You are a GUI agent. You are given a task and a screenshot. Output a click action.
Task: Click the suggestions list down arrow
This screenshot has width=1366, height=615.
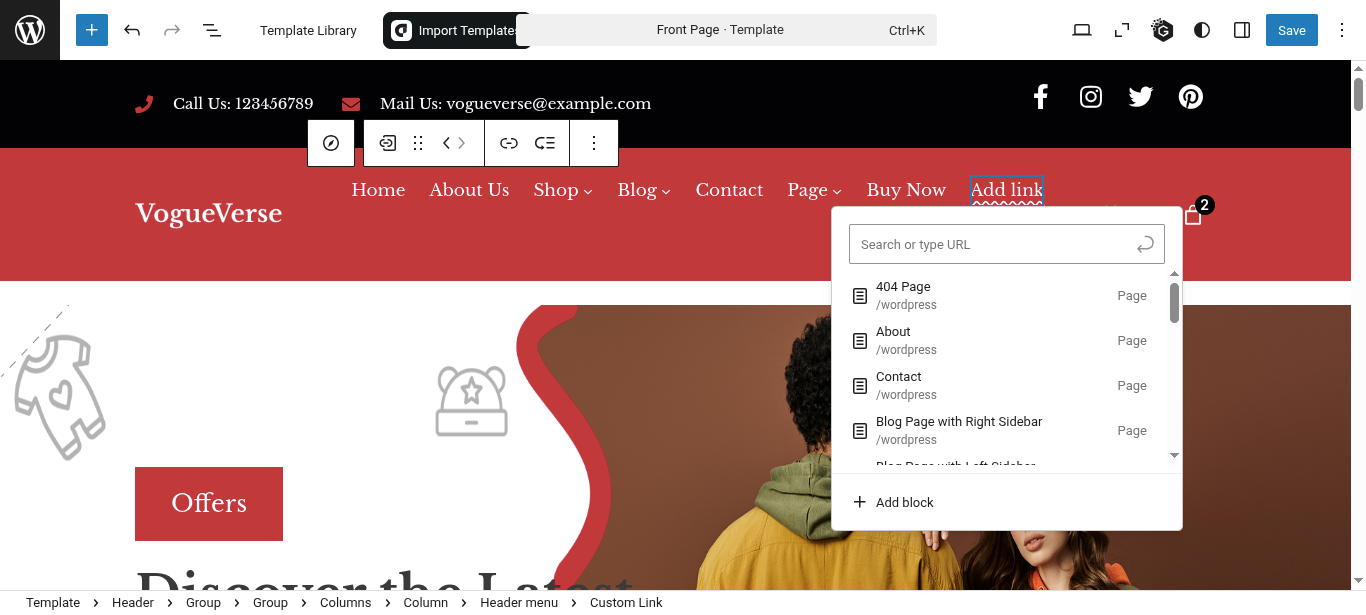(x=1174, y=456)
